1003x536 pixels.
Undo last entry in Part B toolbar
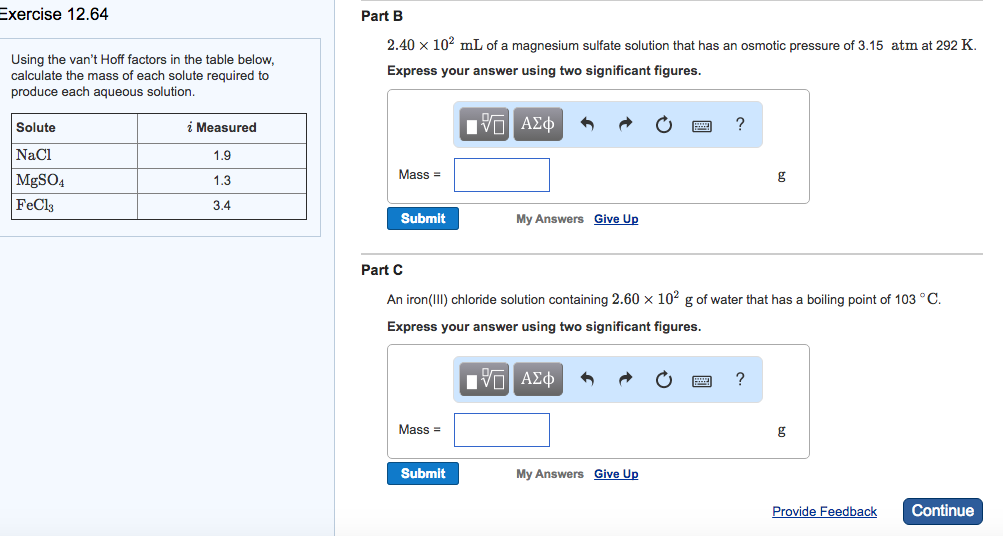588,125
